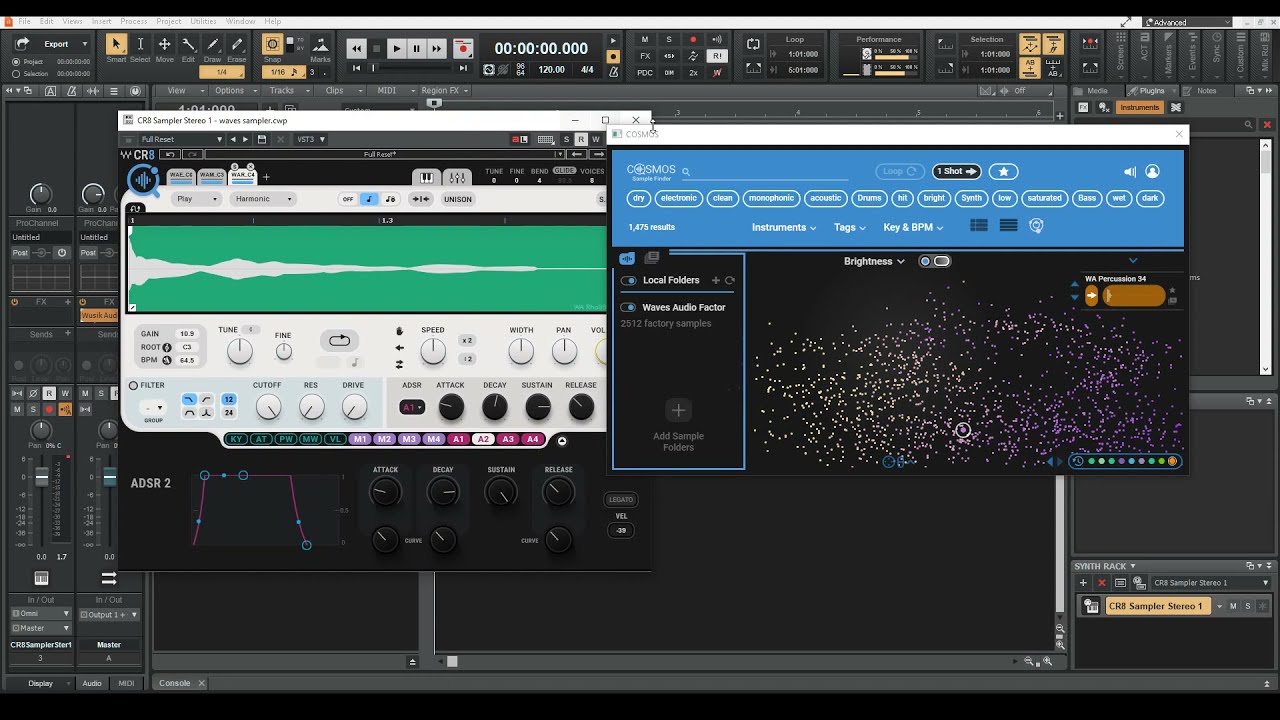This screenshot has height=720, width=1280.
Task: Open the Harmonic mode dropdown
Action: [x=264, y=199]
